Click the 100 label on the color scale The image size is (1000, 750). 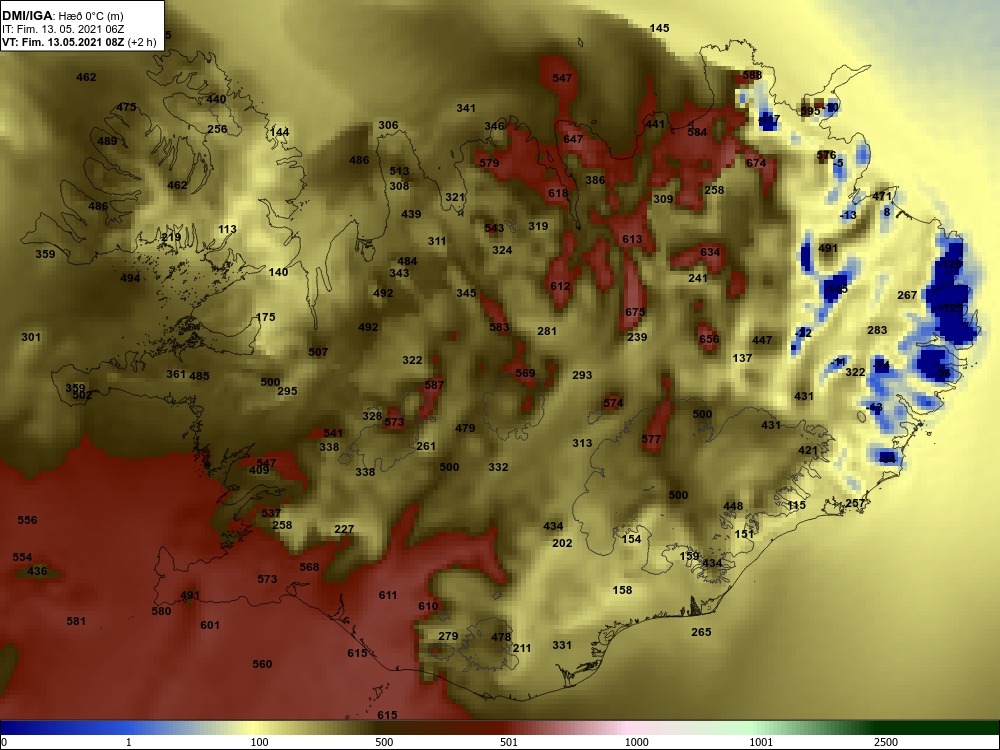point(260,742)
